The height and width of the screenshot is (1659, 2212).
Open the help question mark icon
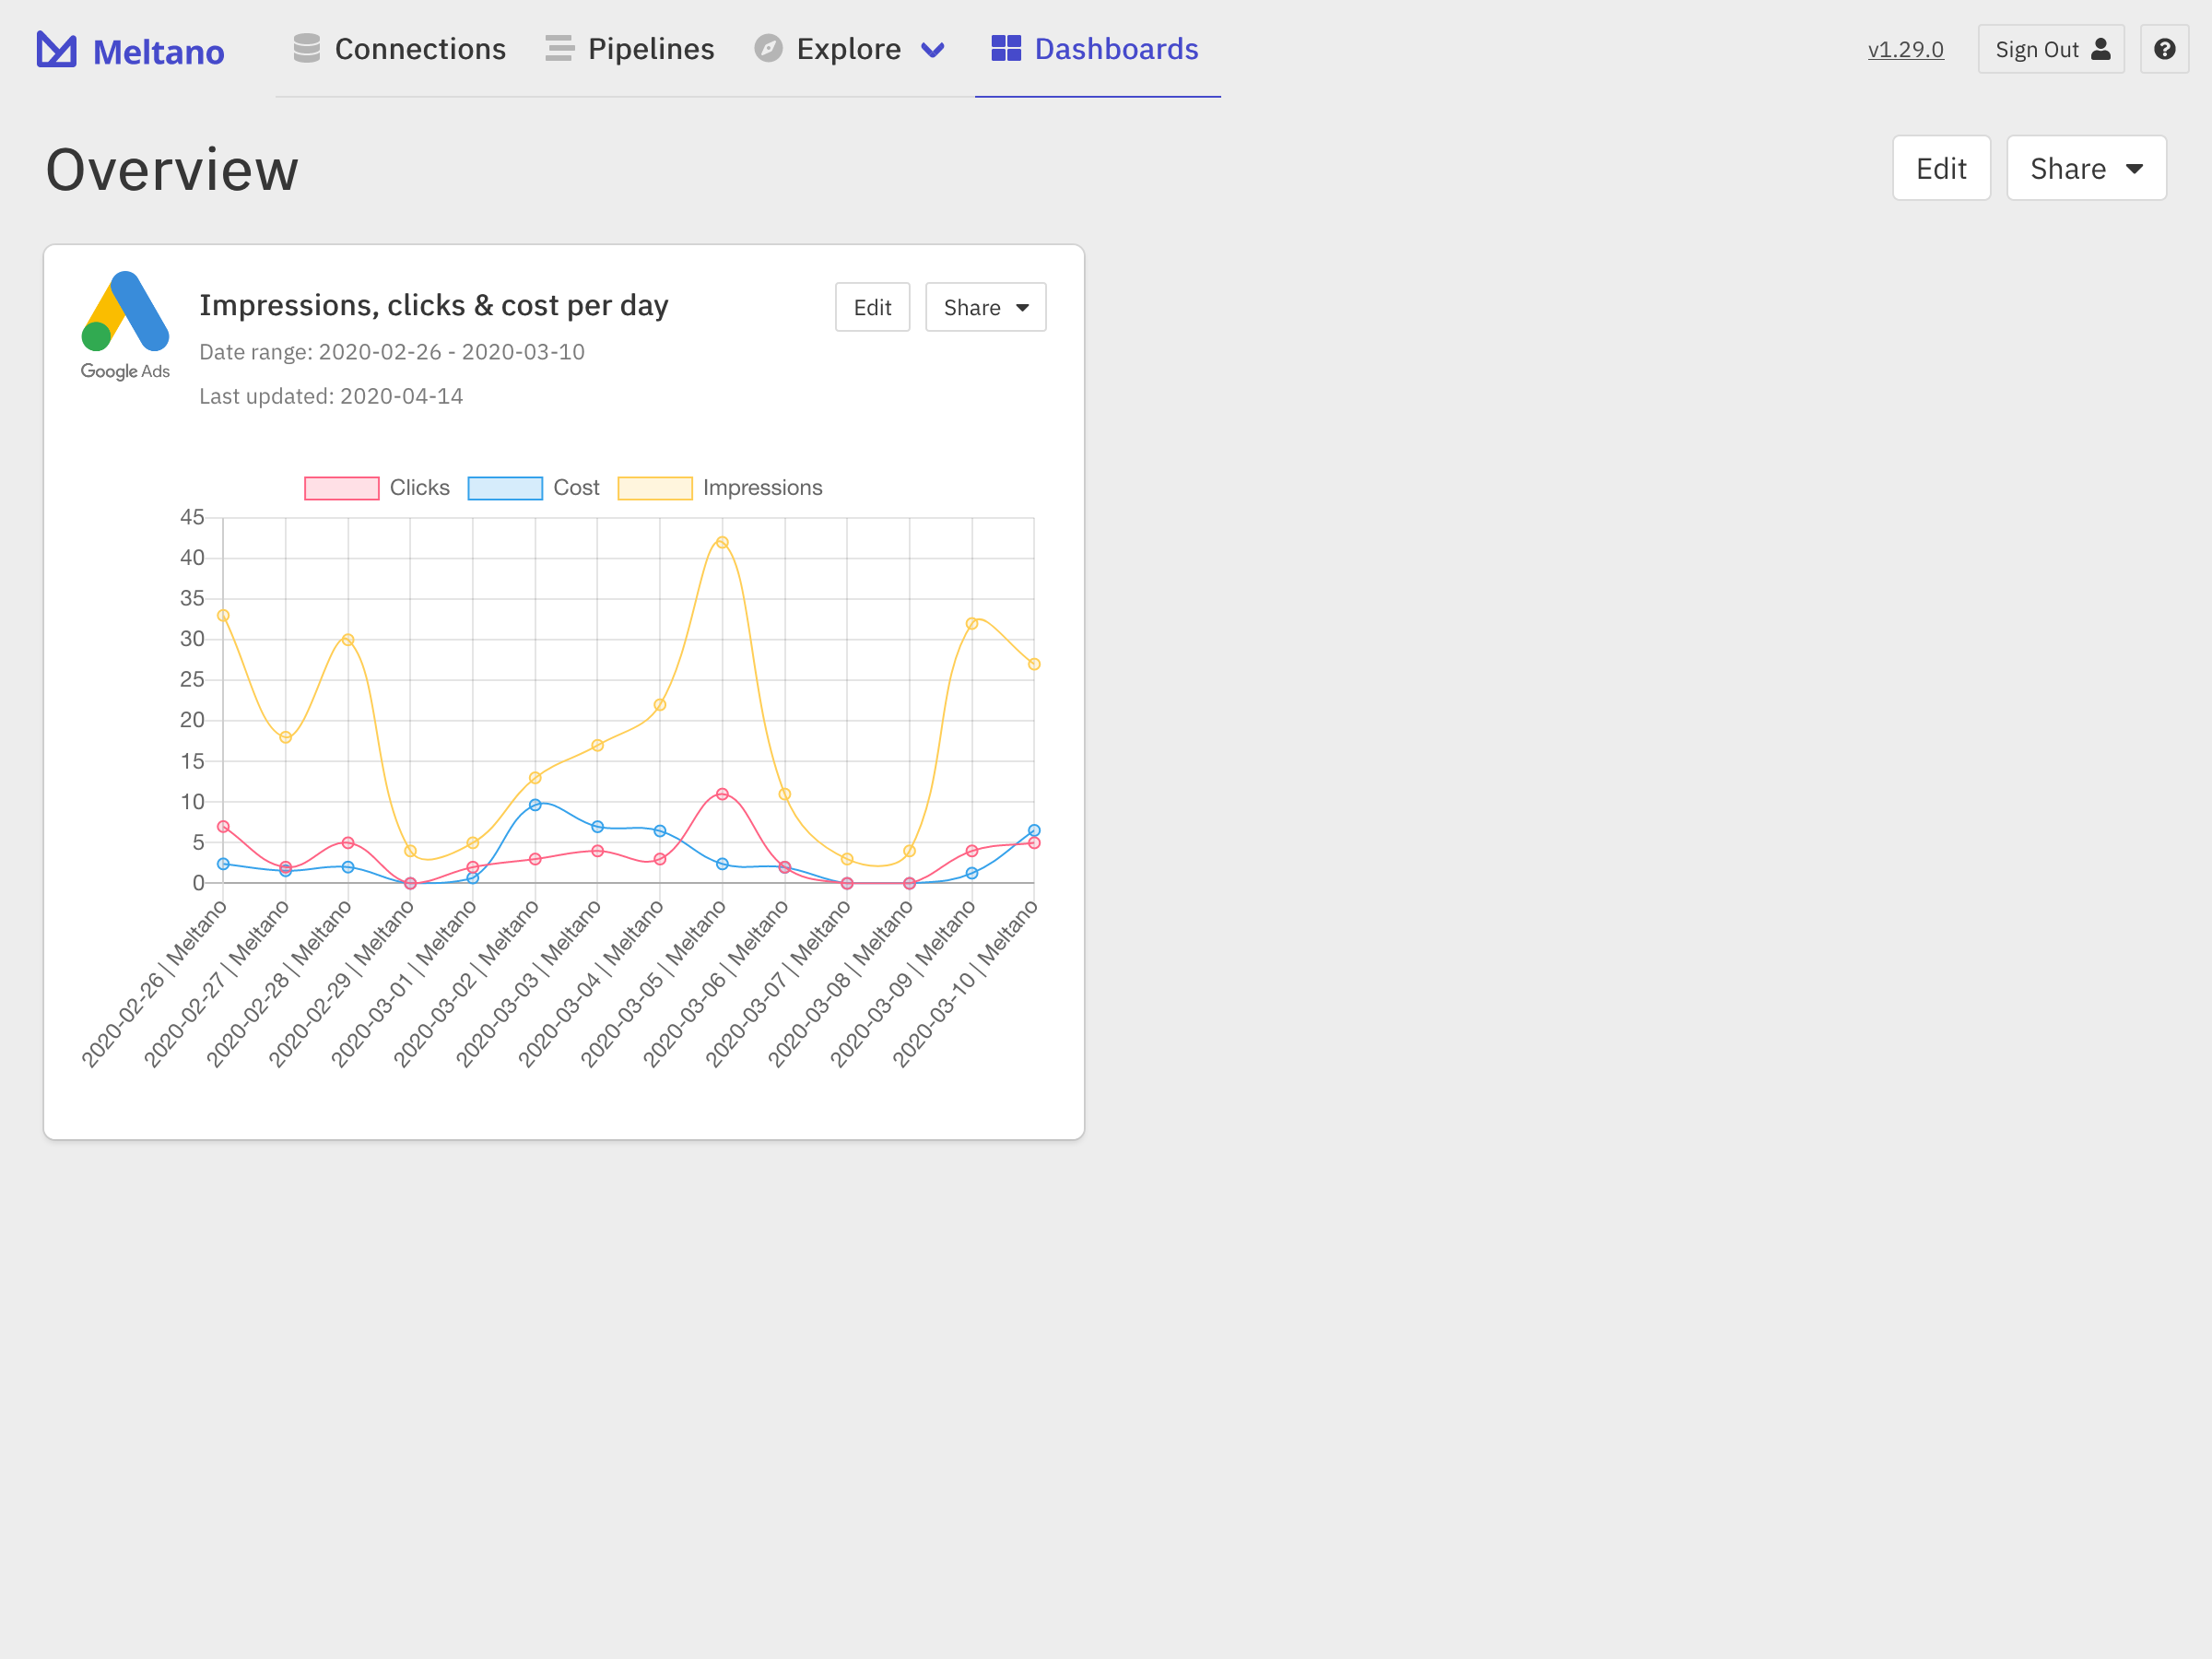tap(2164, 49)
